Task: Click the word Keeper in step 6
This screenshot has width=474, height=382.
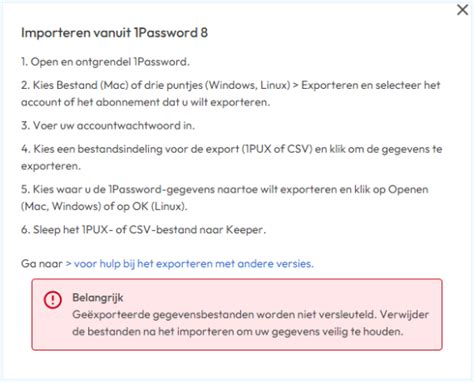Action: coord(245,230)
